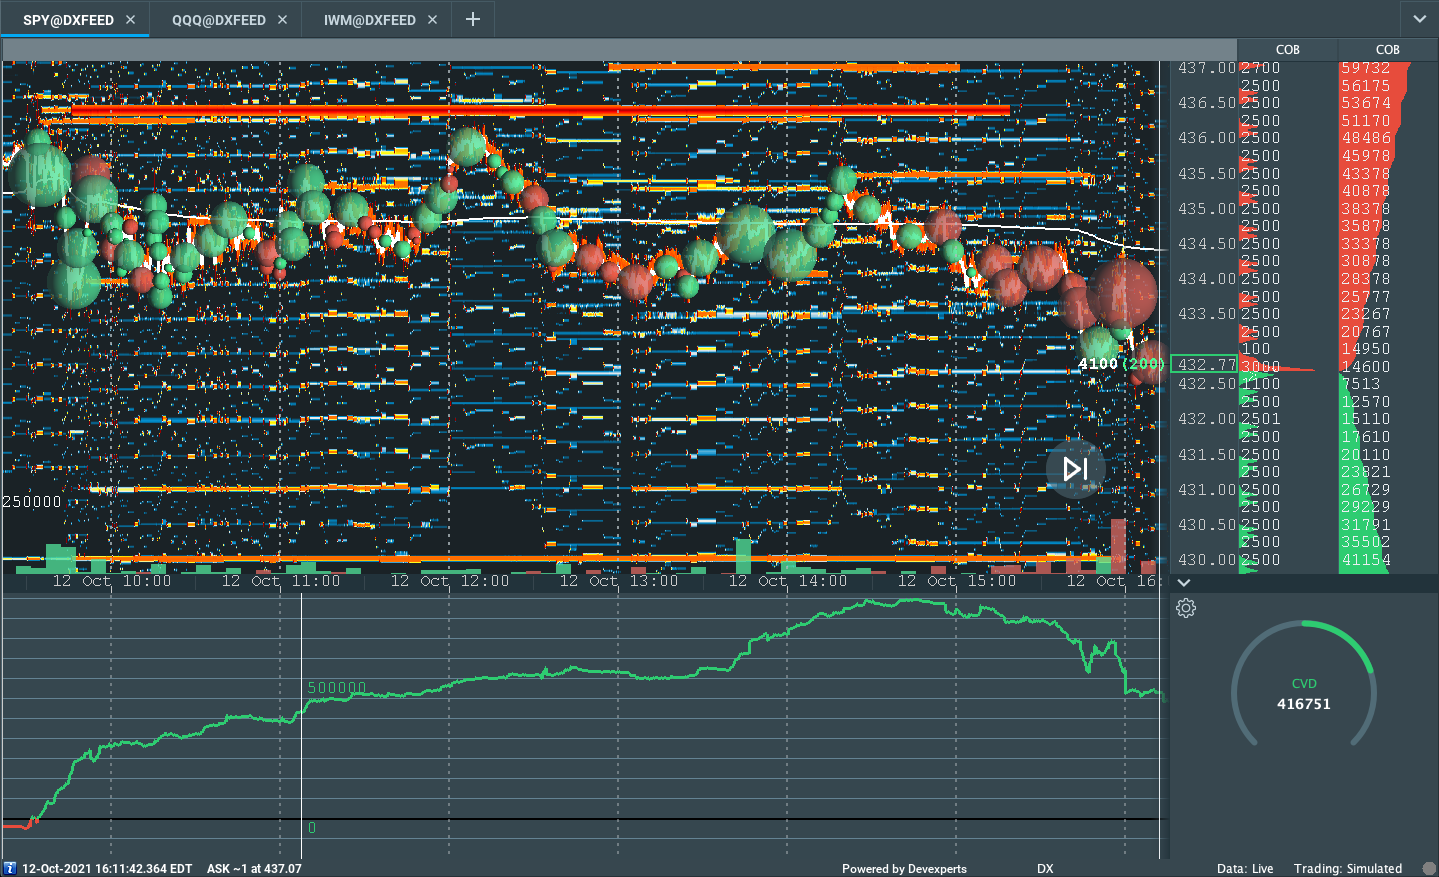Add a new instrument tab with plus
This screenshot has height=877, width=1439.
point(473,19)
